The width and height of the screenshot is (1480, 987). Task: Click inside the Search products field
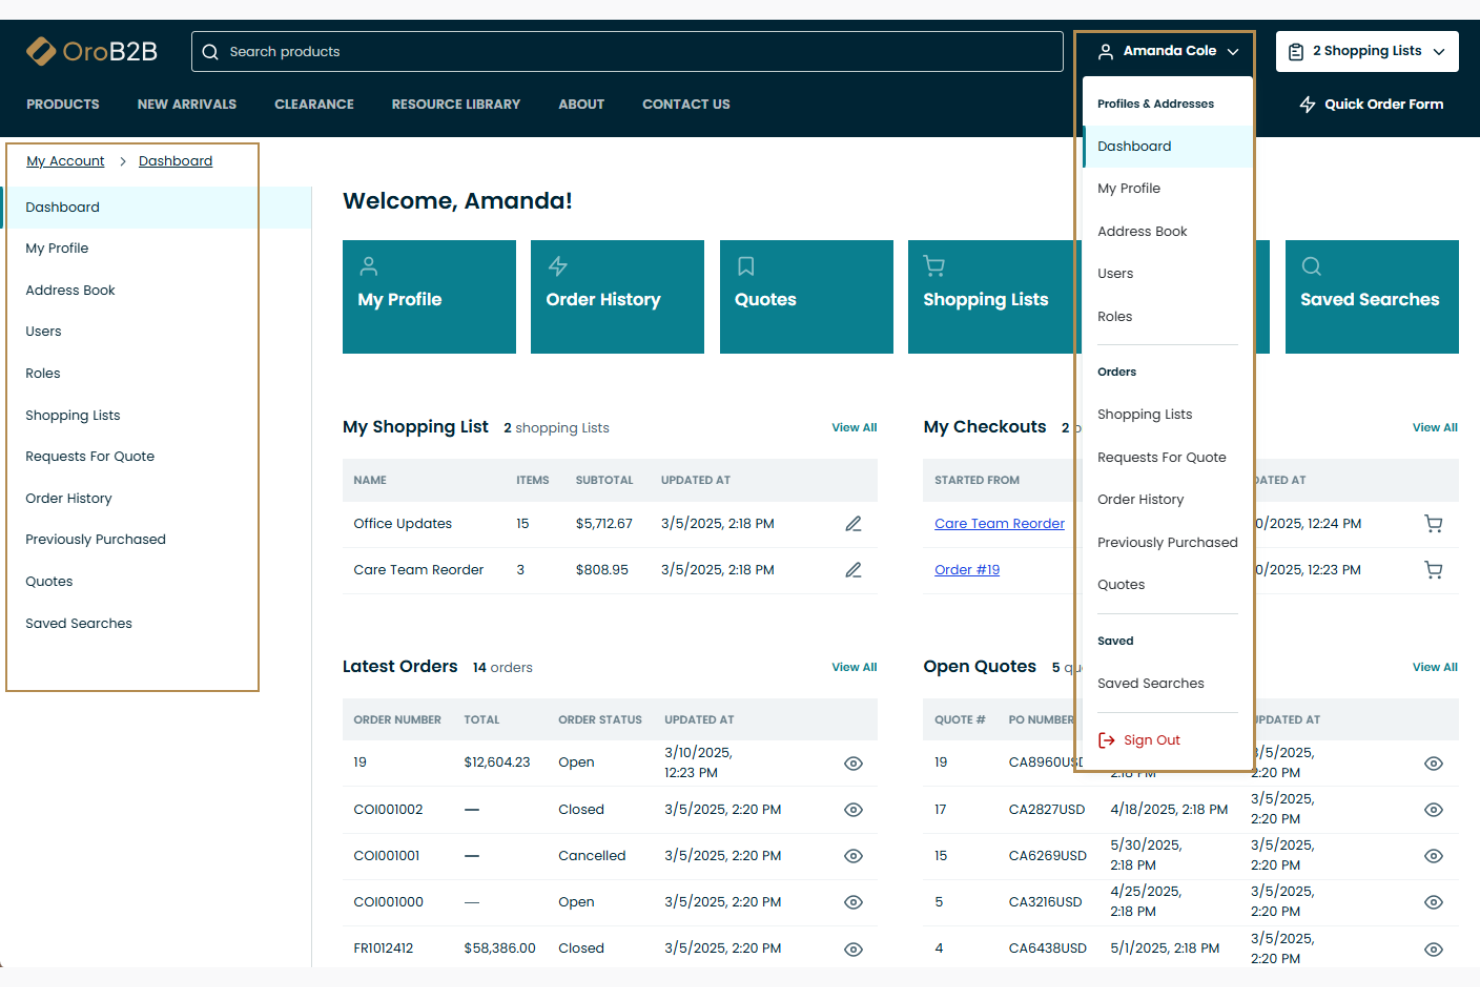(500, 51)
